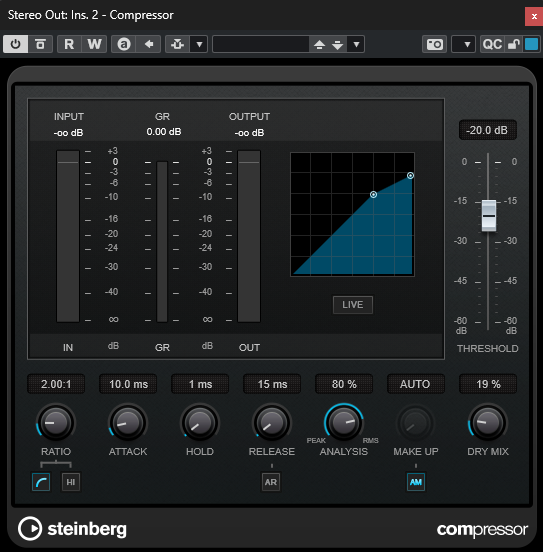543x552 pixels.
Task: Copy A setting to B arrow icon
Action: pos(149,44)
